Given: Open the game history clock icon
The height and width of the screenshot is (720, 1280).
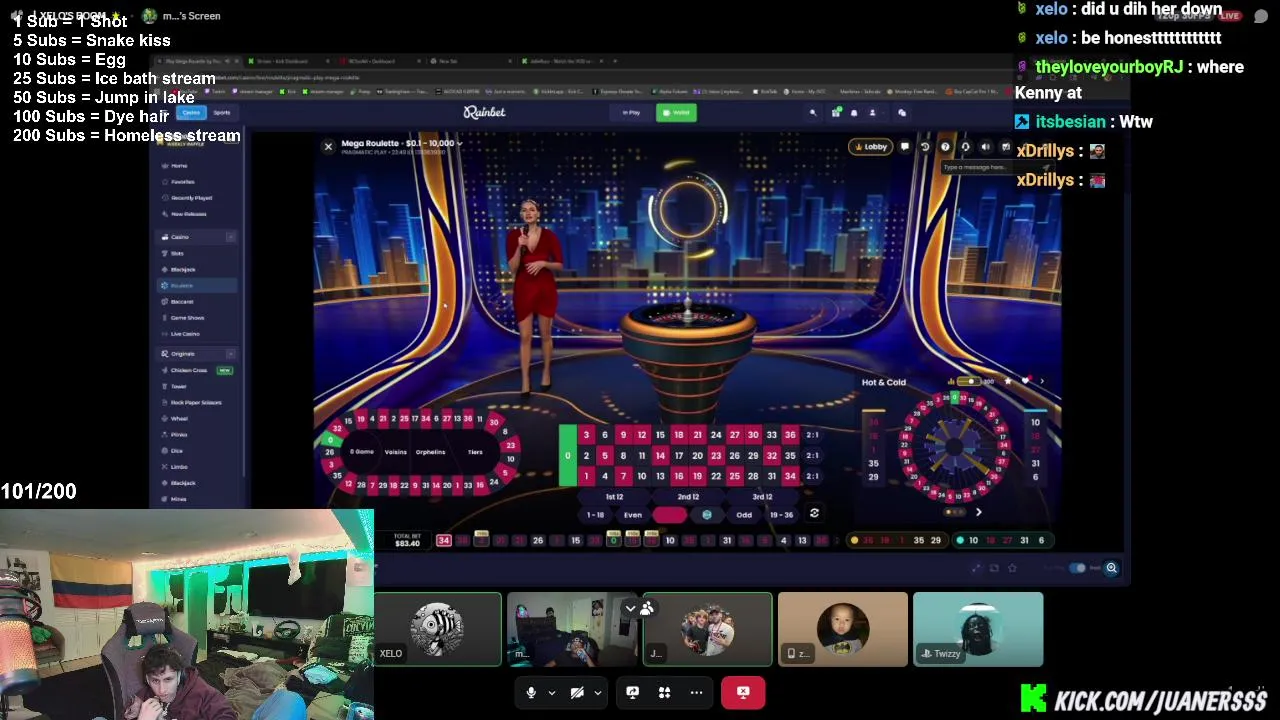Looking at the screenshot, I should pyautogui.click(x=925, y=147).
